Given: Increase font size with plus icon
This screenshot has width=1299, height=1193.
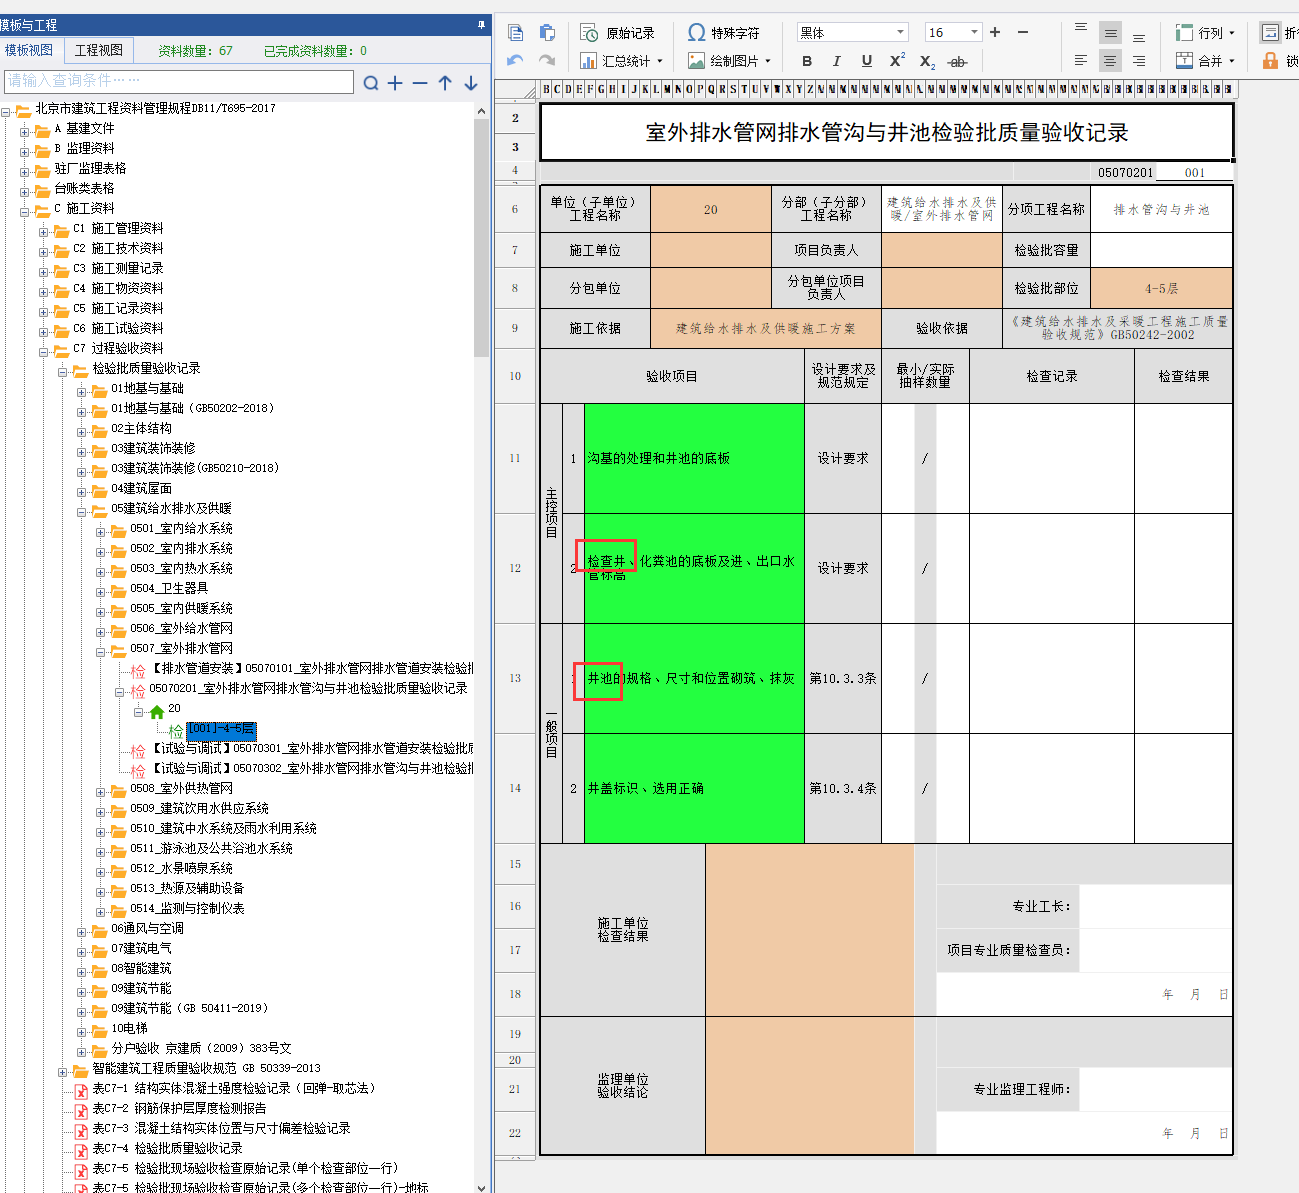Looking at the screenshot, I should point(995,32).
